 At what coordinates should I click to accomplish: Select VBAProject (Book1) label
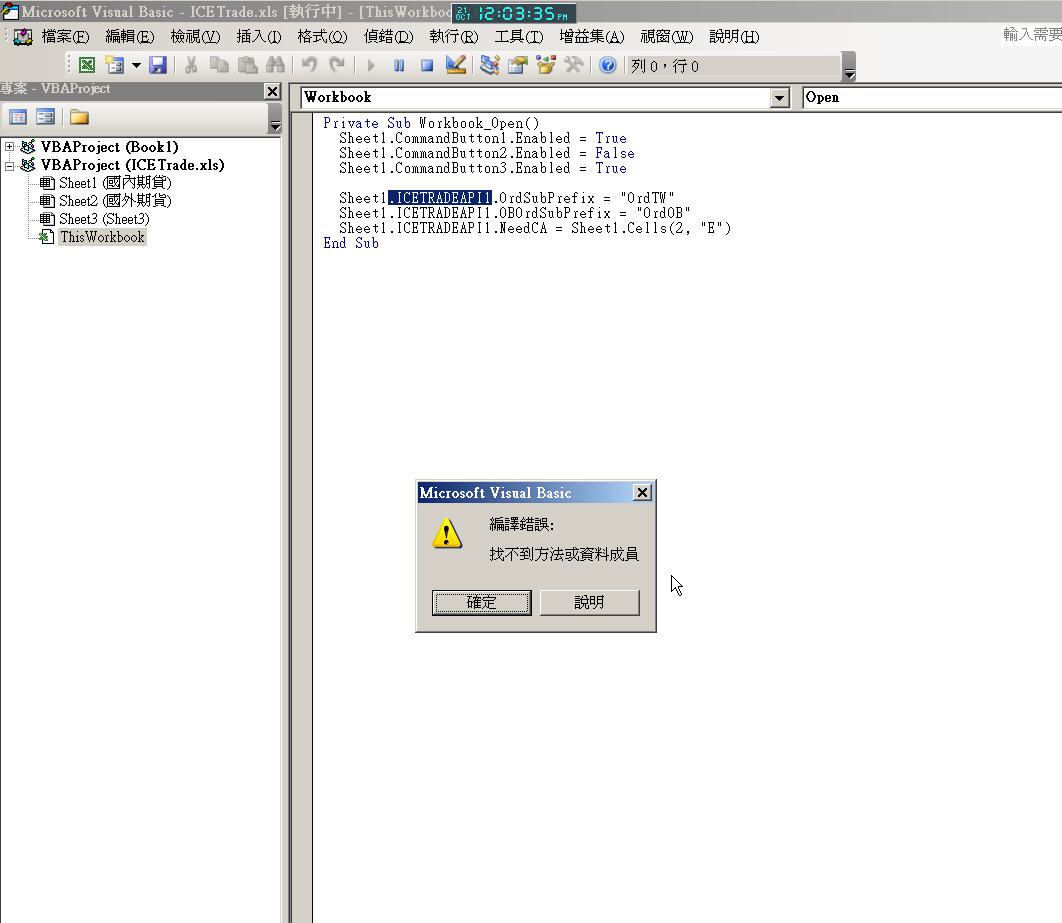pyautogui.click(x=109, y=147)
